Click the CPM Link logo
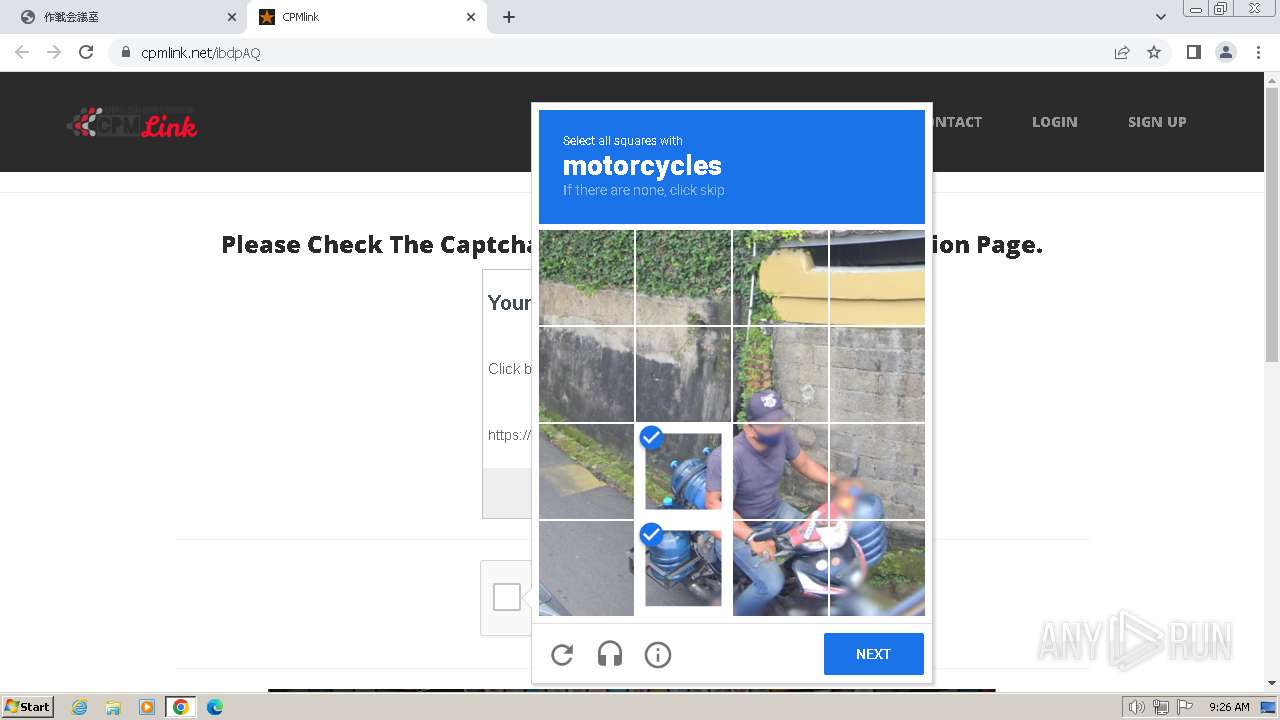 pos(132,122)
